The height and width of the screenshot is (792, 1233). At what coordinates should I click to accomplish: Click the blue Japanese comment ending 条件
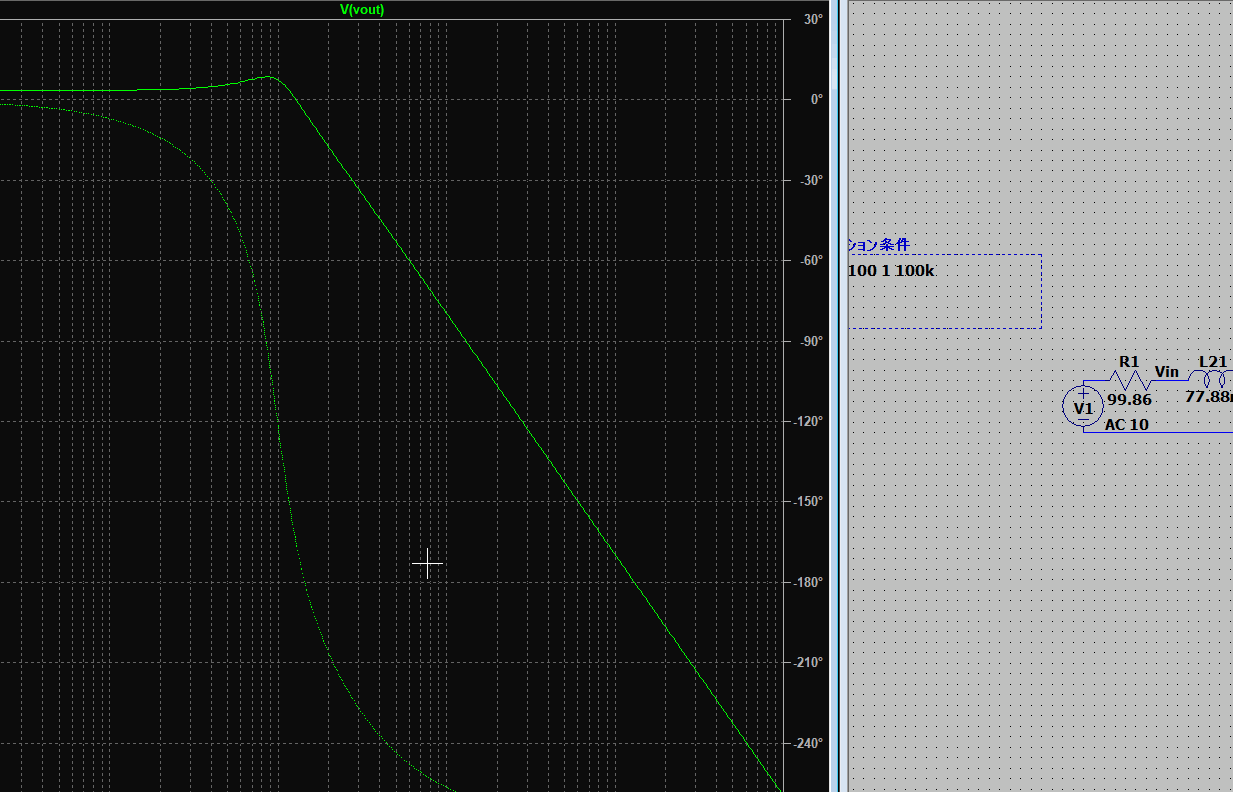tap(879, 245)
